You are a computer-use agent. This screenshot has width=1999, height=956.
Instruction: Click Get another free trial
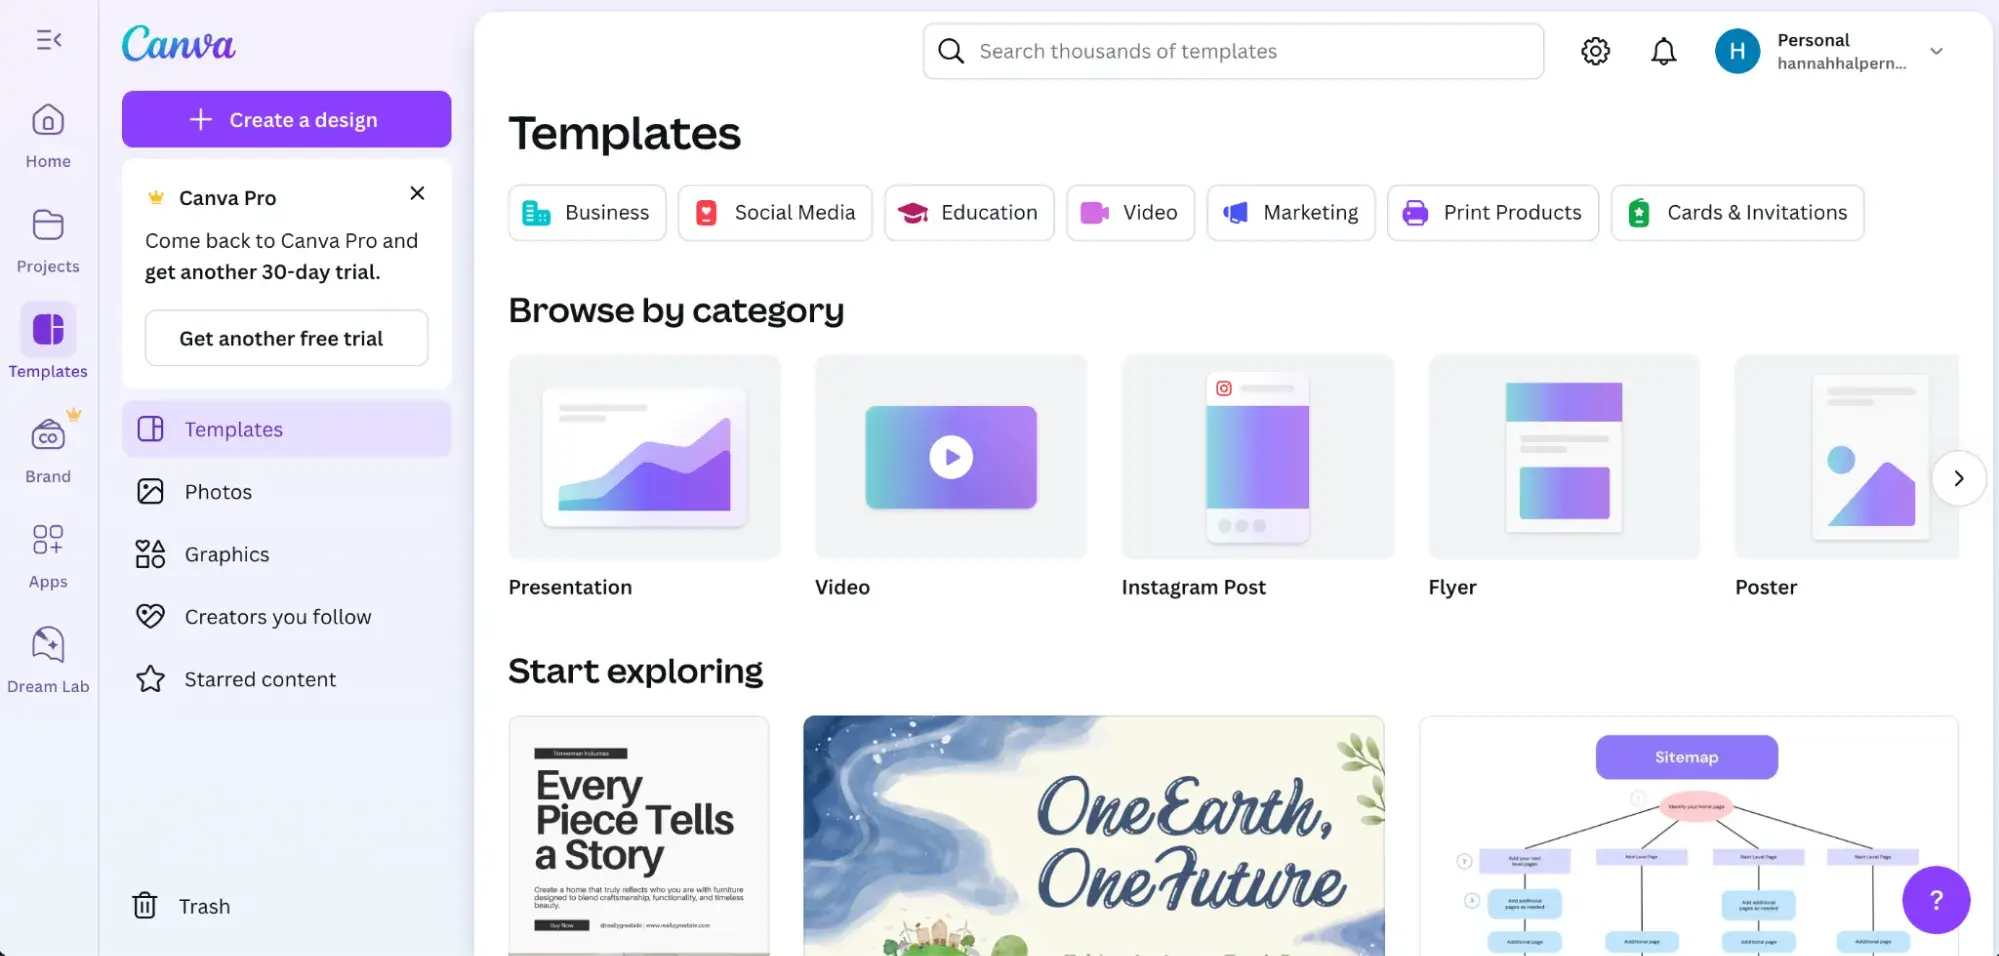coord(286,339)
